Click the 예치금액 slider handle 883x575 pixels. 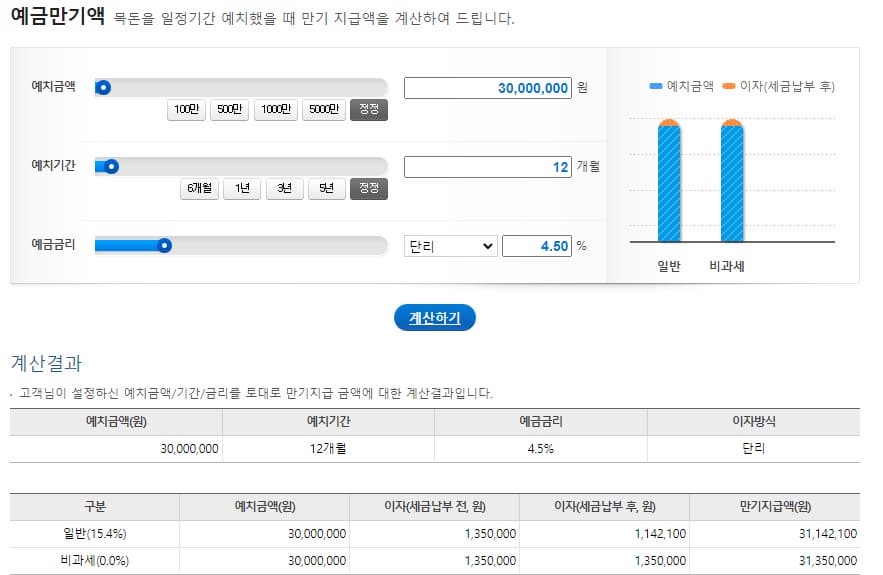[103, 88]
